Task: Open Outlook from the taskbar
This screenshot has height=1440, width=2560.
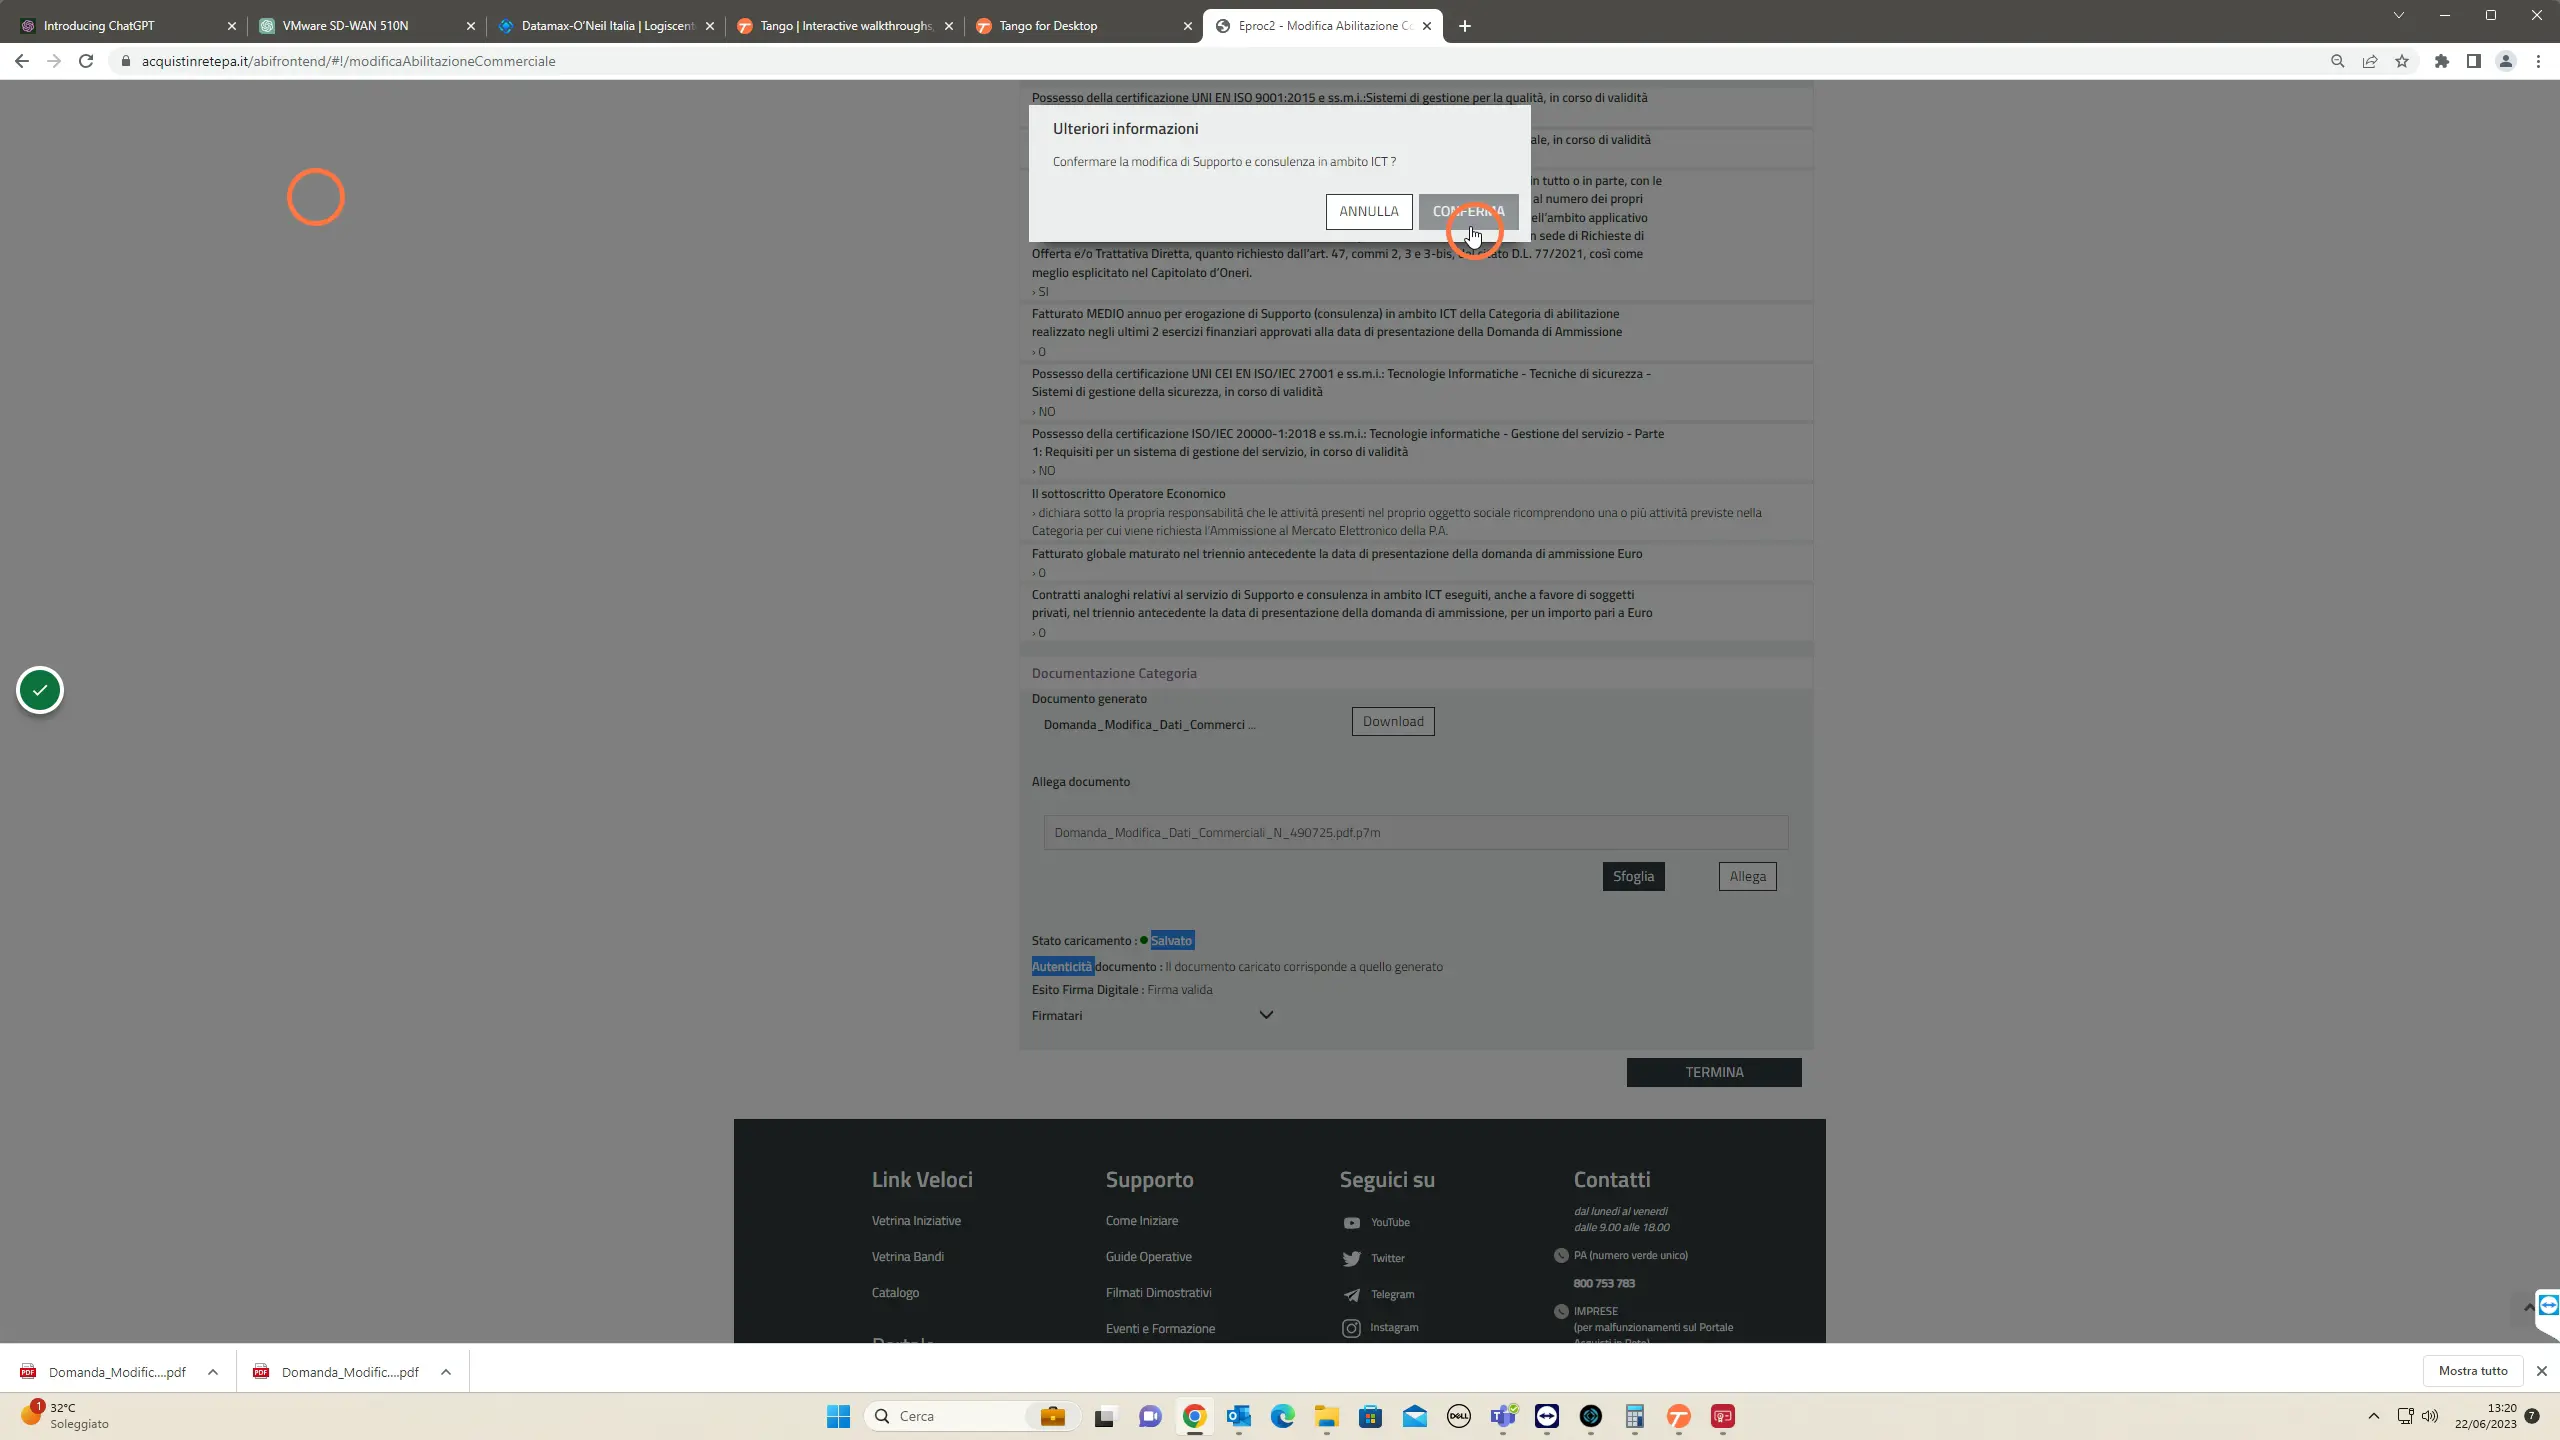Action: [x=1238, y=1416]
